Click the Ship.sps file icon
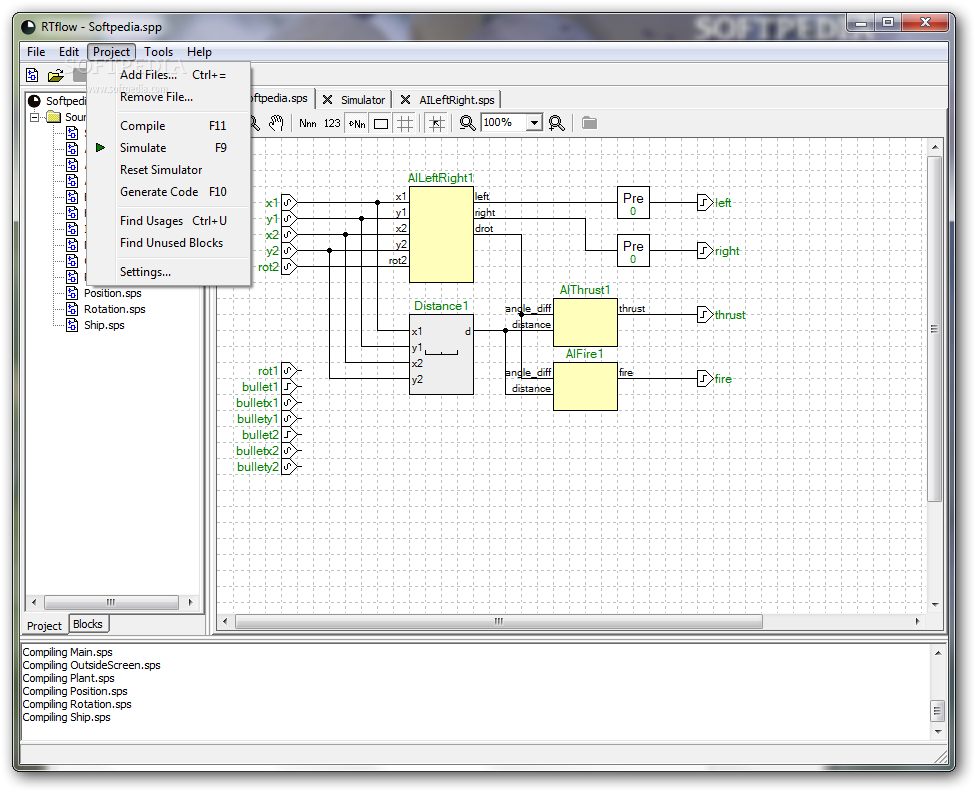The width and height of the screenshot is (976, 792). pos(72,325)
